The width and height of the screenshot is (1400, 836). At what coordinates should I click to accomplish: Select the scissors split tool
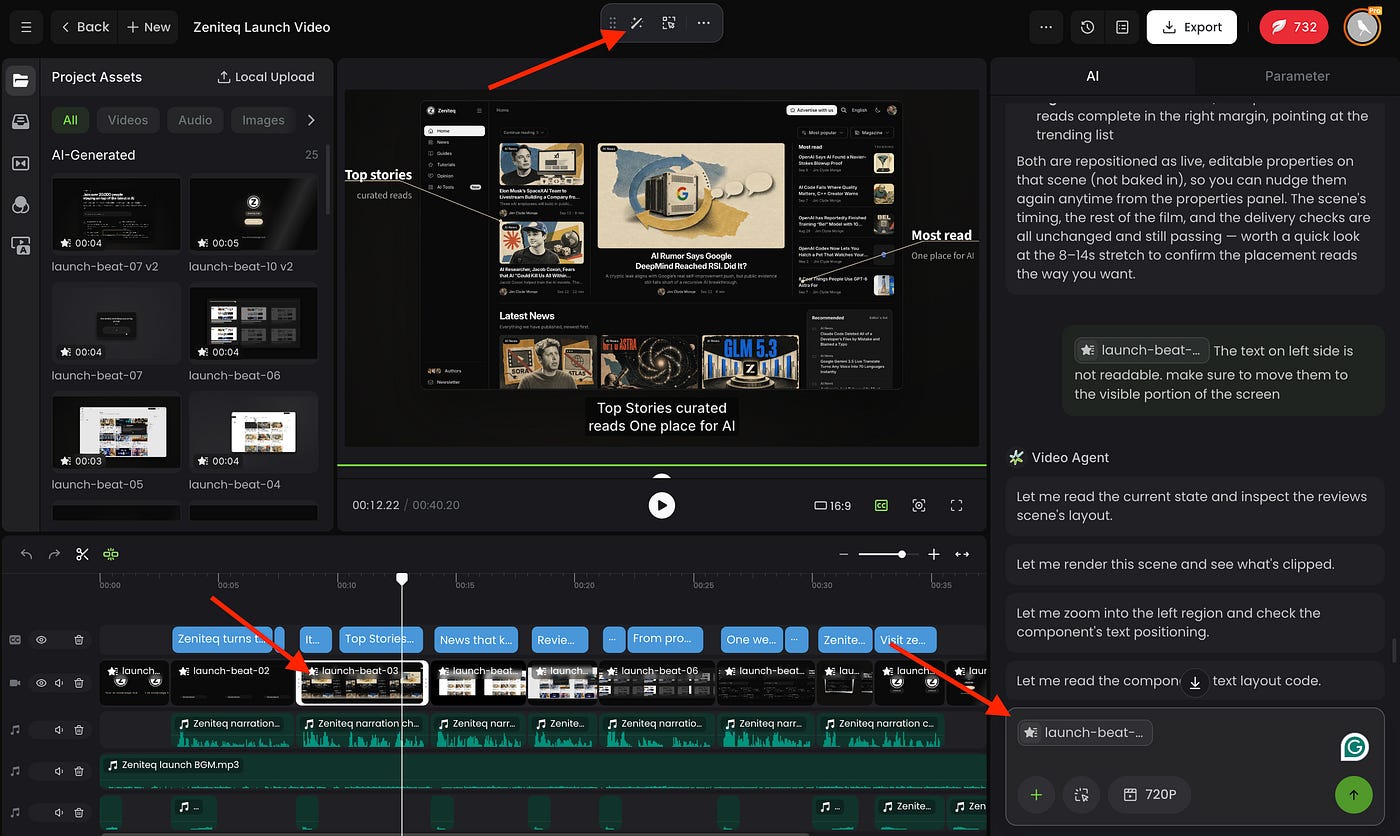click(x=83, y=554)
